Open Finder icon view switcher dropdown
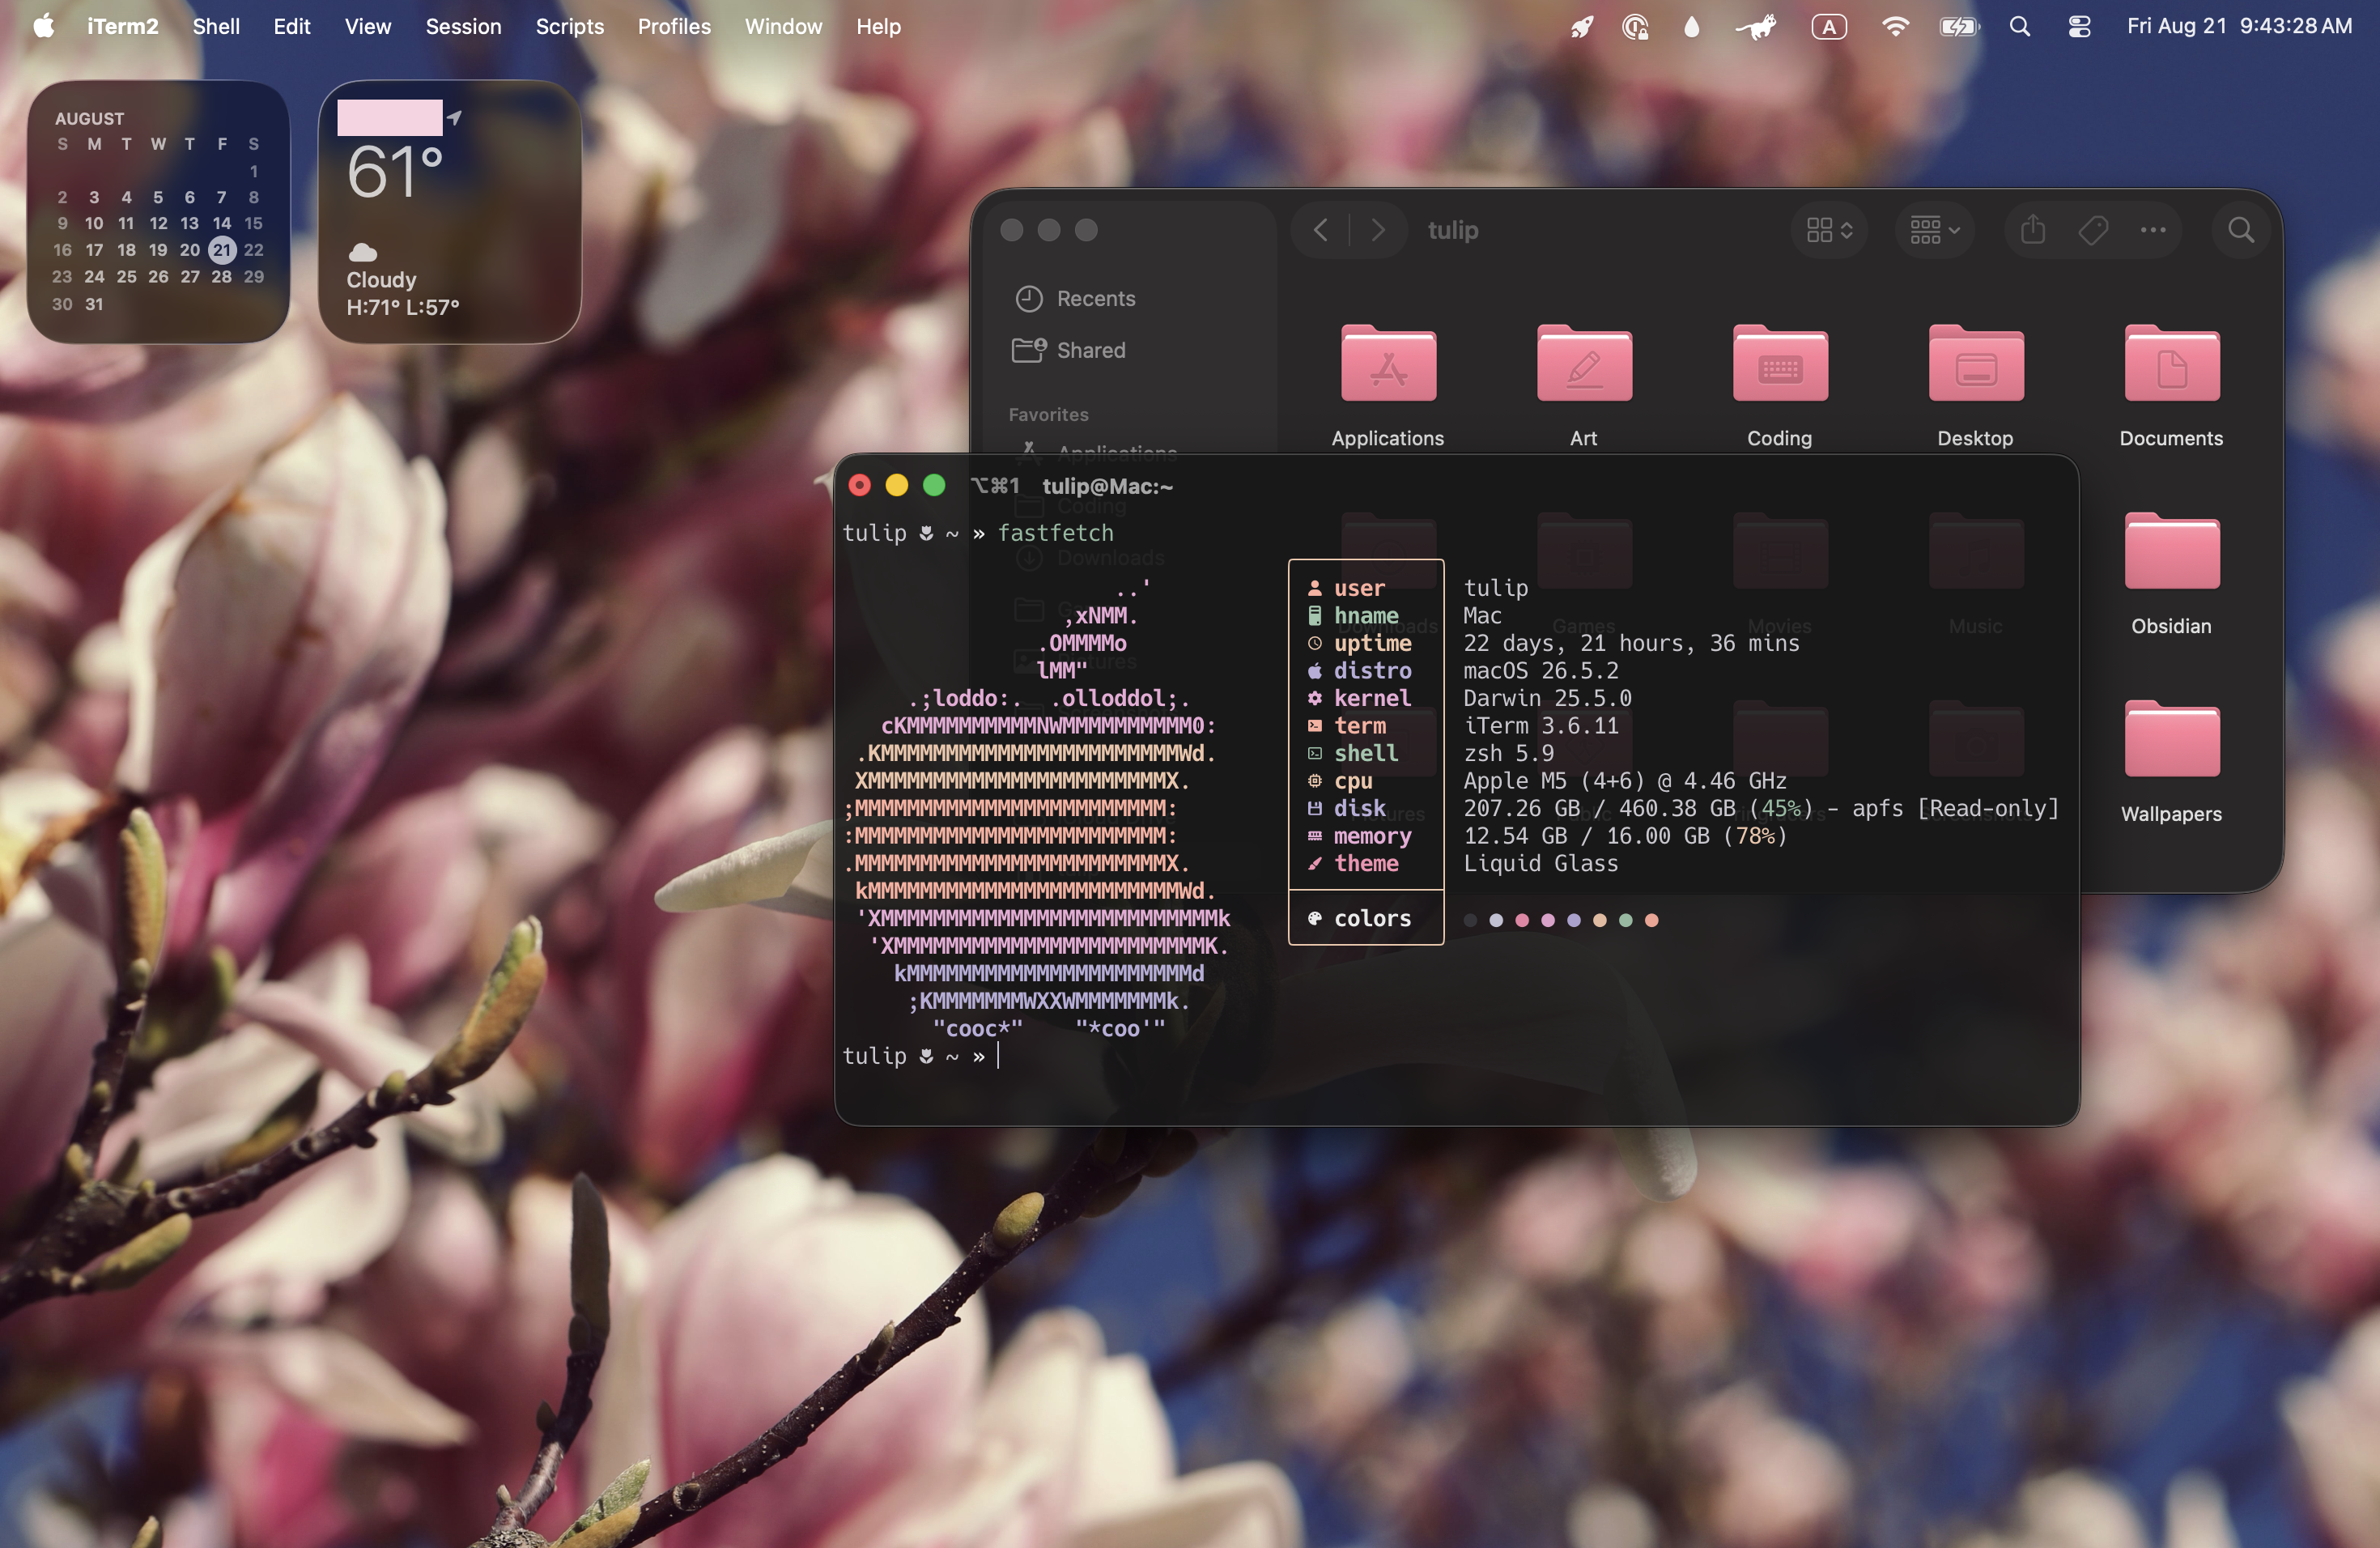 pos(1829,230)
